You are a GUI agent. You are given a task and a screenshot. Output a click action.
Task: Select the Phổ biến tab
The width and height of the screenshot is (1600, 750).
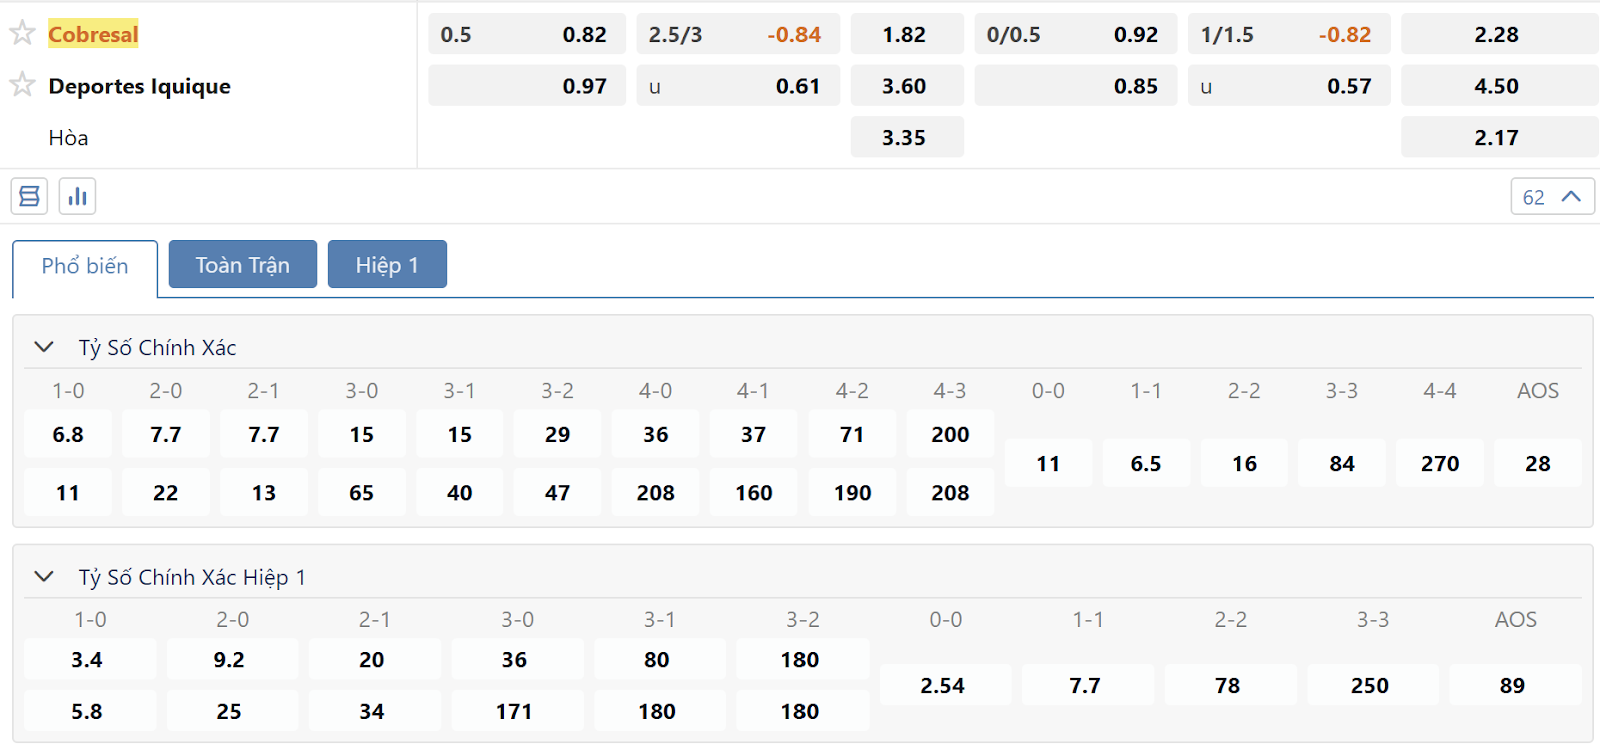(85, 266)
